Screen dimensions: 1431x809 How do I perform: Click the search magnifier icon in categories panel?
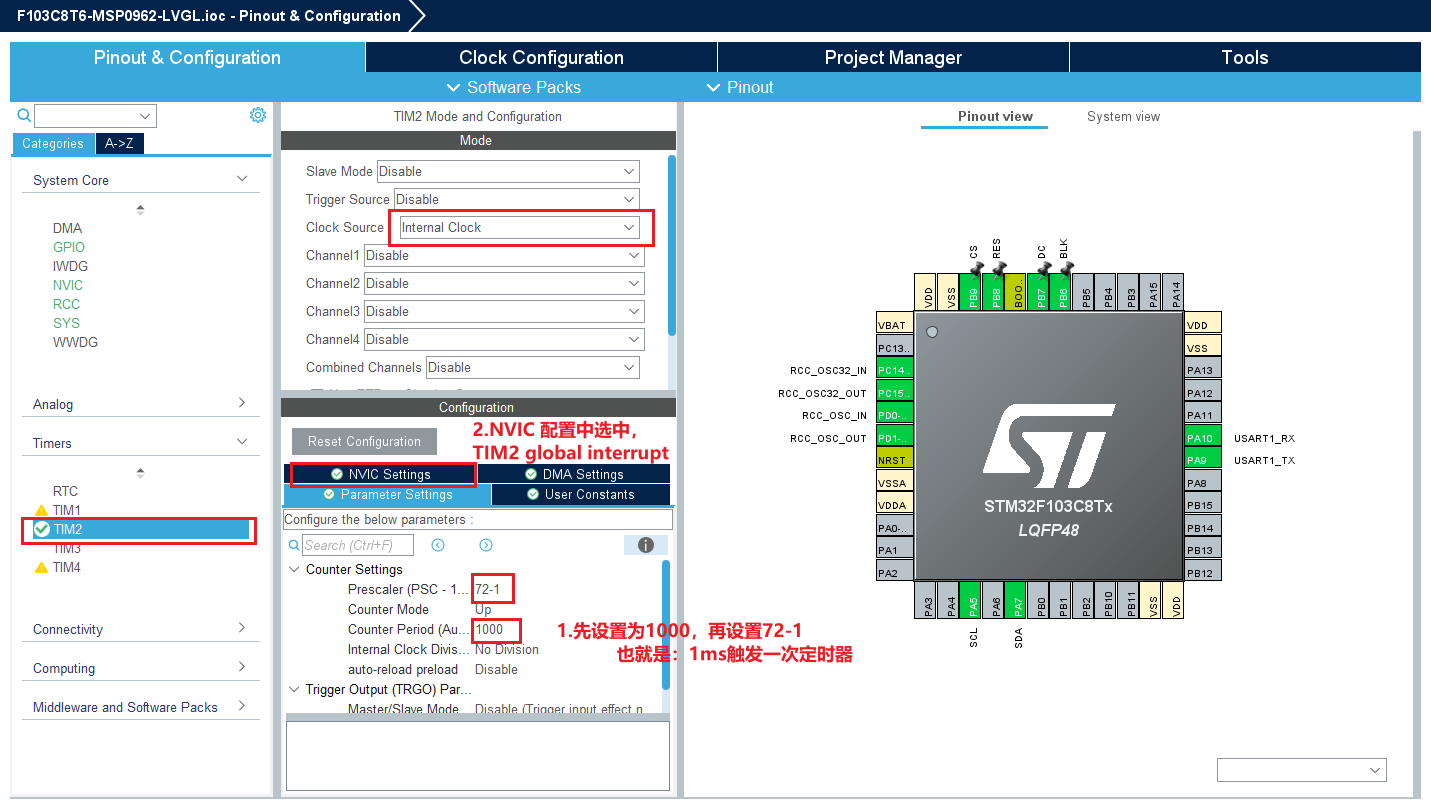tap(24, 116)
